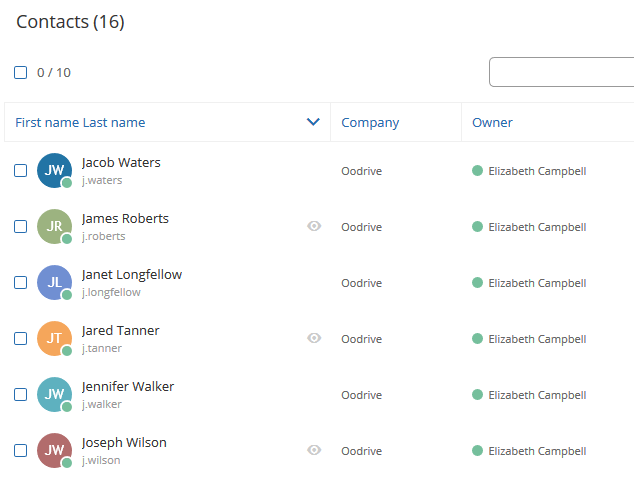Viewport: 634px width, 481px height.
Task: Click Jennifer Walker's teal JW avatar
Action: tap(54, 395)
